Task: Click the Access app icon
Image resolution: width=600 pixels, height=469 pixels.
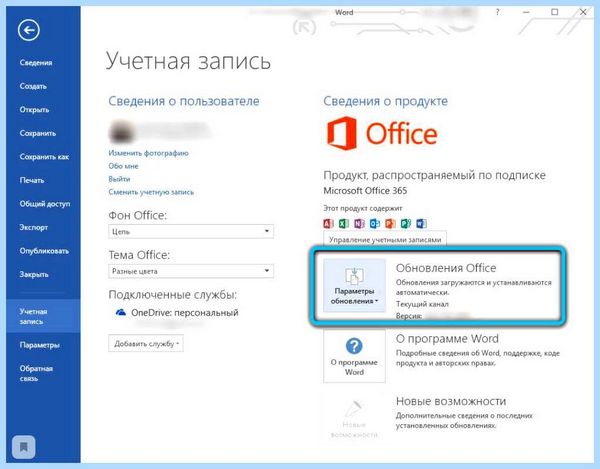Action: click(328, 223)
